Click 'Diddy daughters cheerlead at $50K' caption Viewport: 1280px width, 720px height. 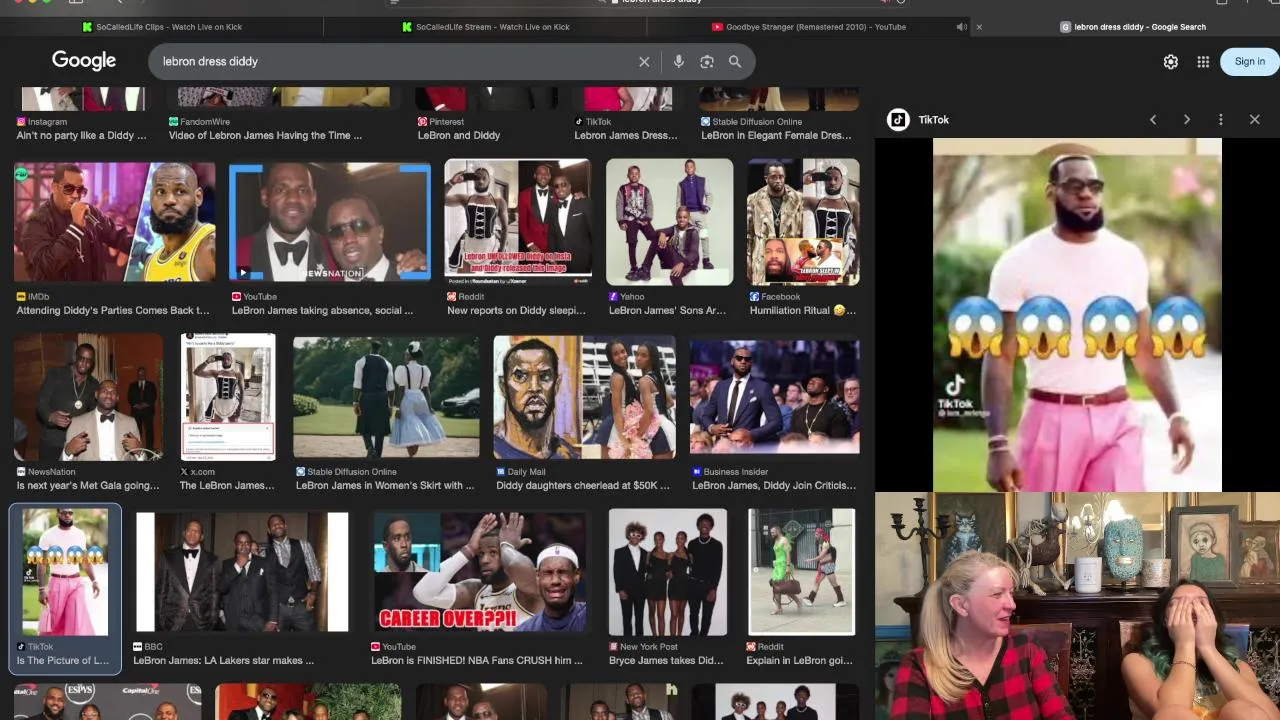click(x=583, y=485)
